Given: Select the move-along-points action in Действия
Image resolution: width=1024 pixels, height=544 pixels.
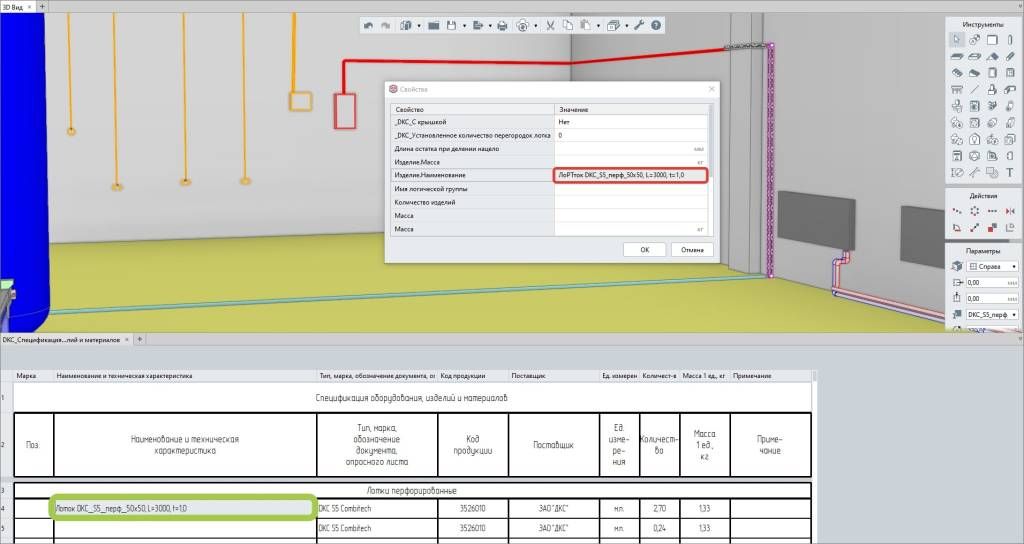Looking at the screenshot, I should click(957, 211).
